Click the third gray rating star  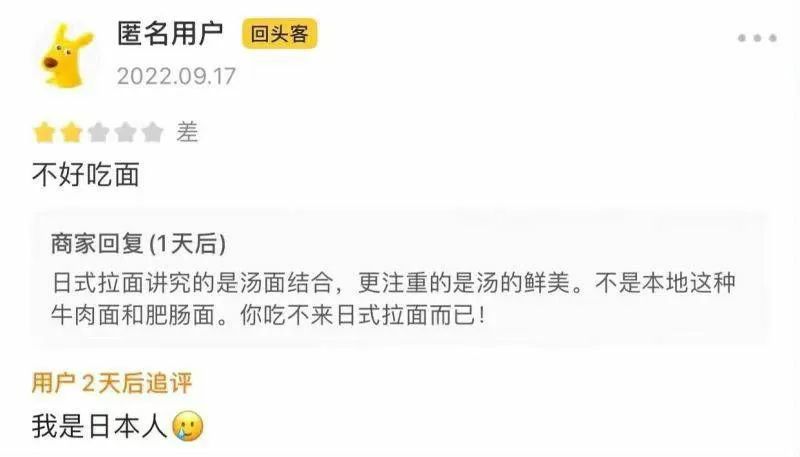(x=98, y=133)
